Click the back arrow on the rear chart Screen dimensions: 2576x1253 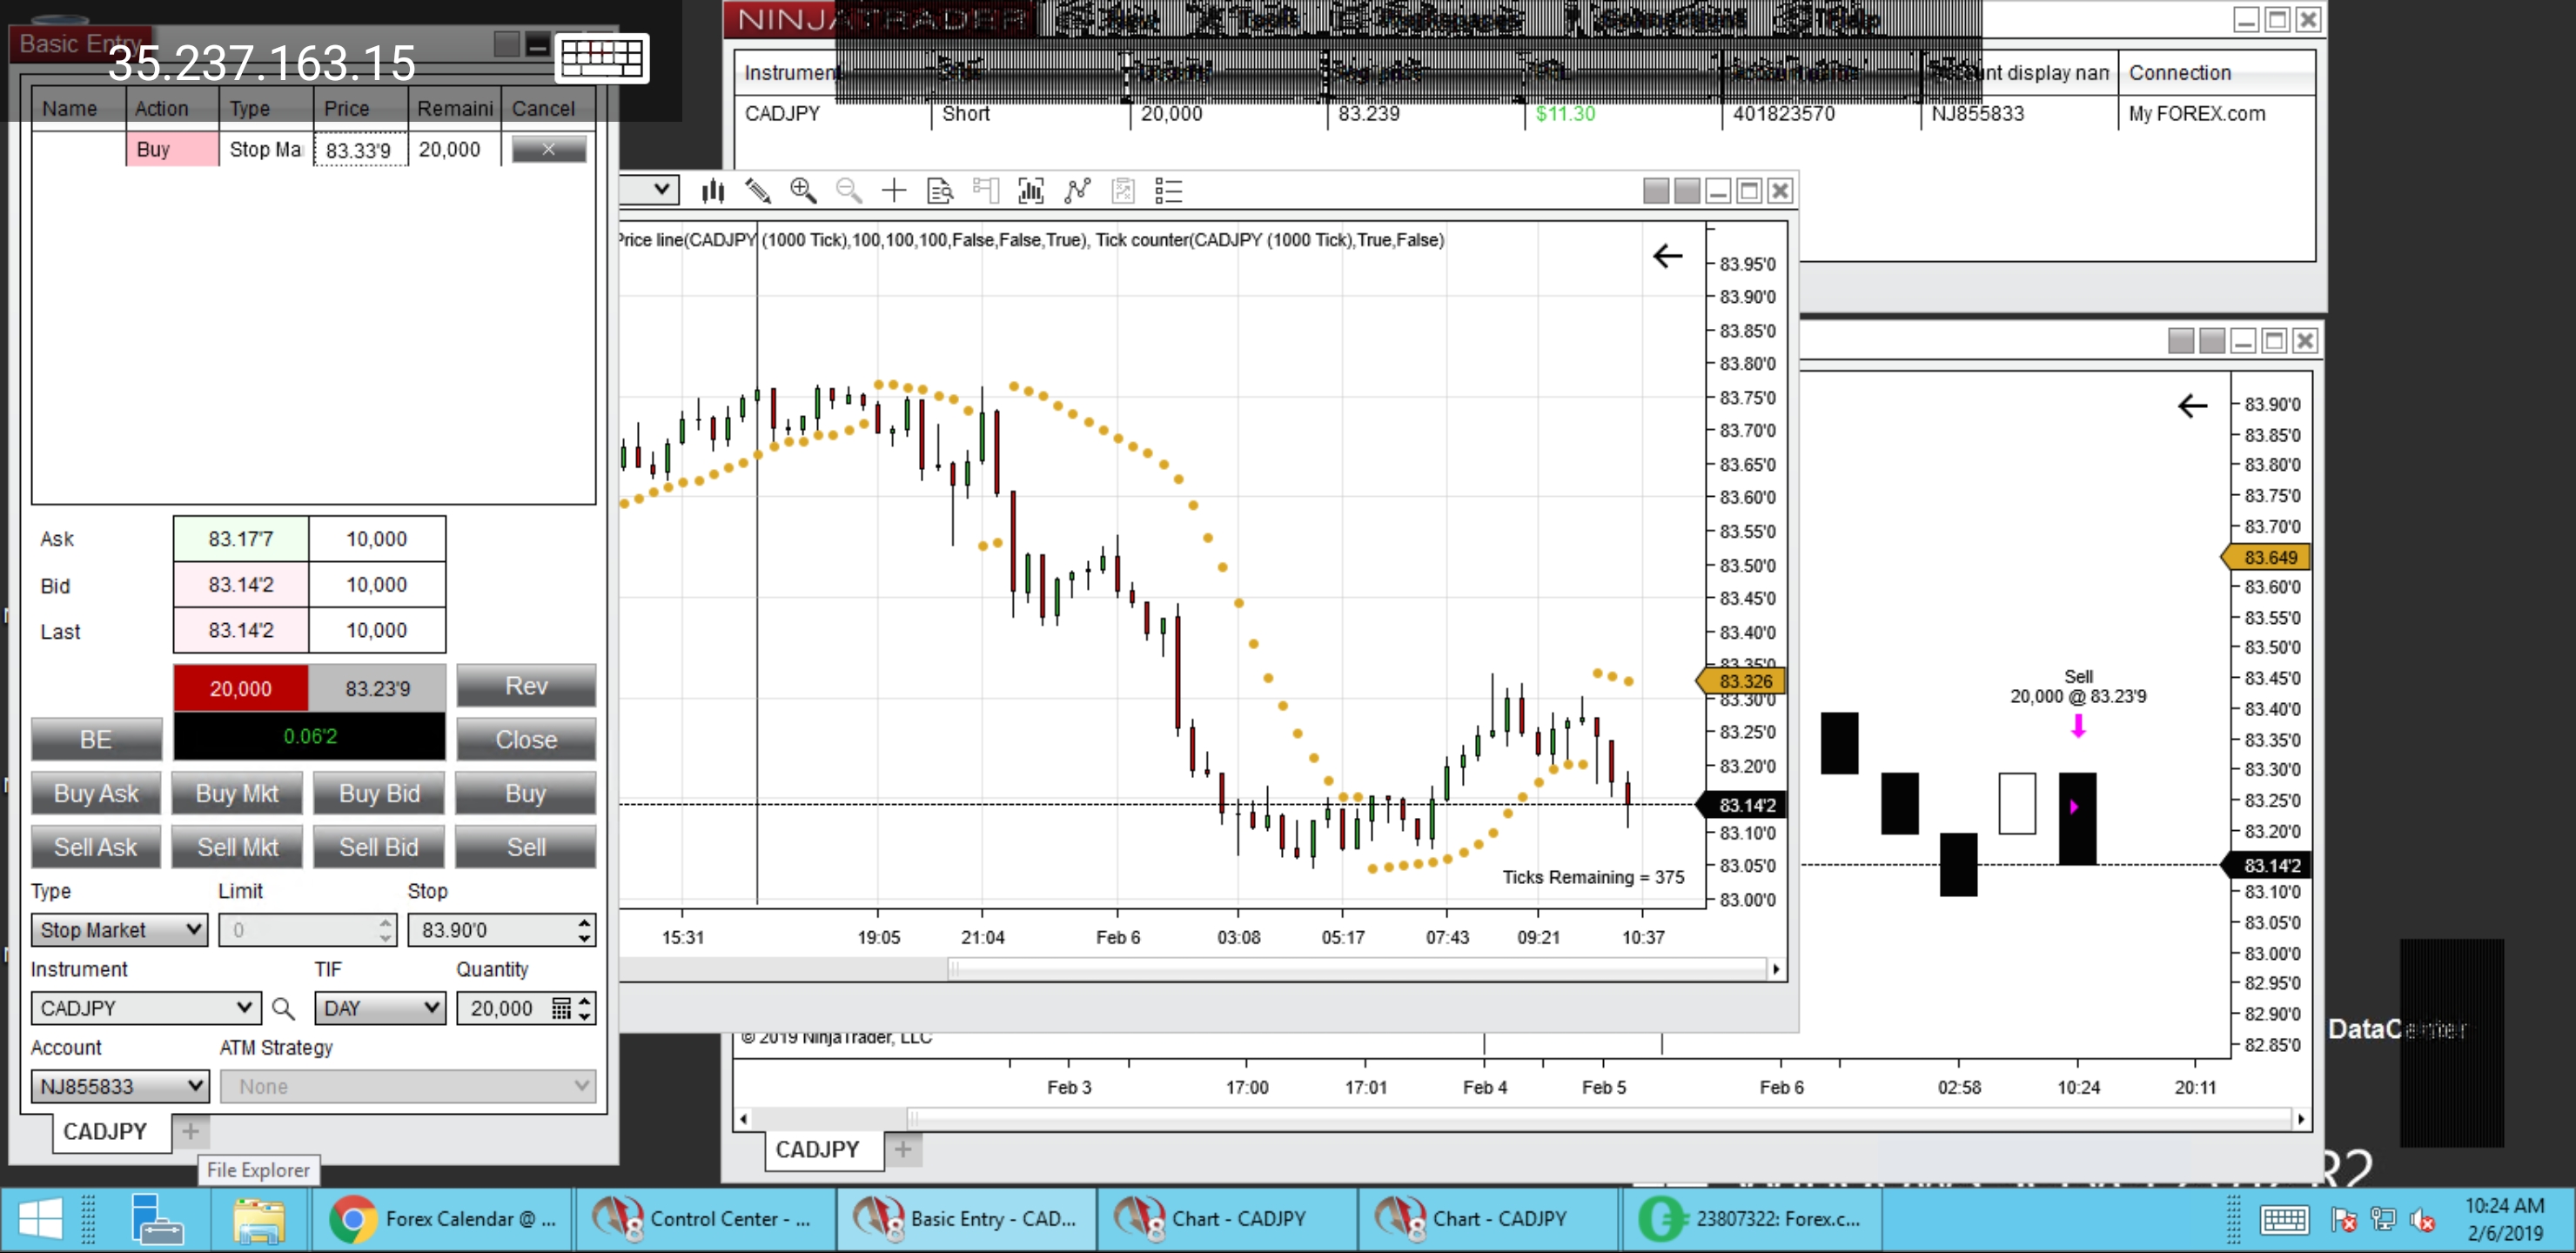[x=2192, y=405]
